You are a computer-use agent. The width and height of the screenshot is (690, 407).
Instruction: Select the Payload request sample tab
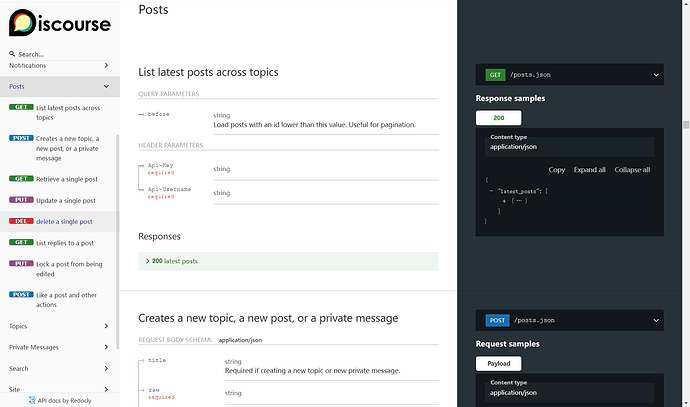(499, 363)
